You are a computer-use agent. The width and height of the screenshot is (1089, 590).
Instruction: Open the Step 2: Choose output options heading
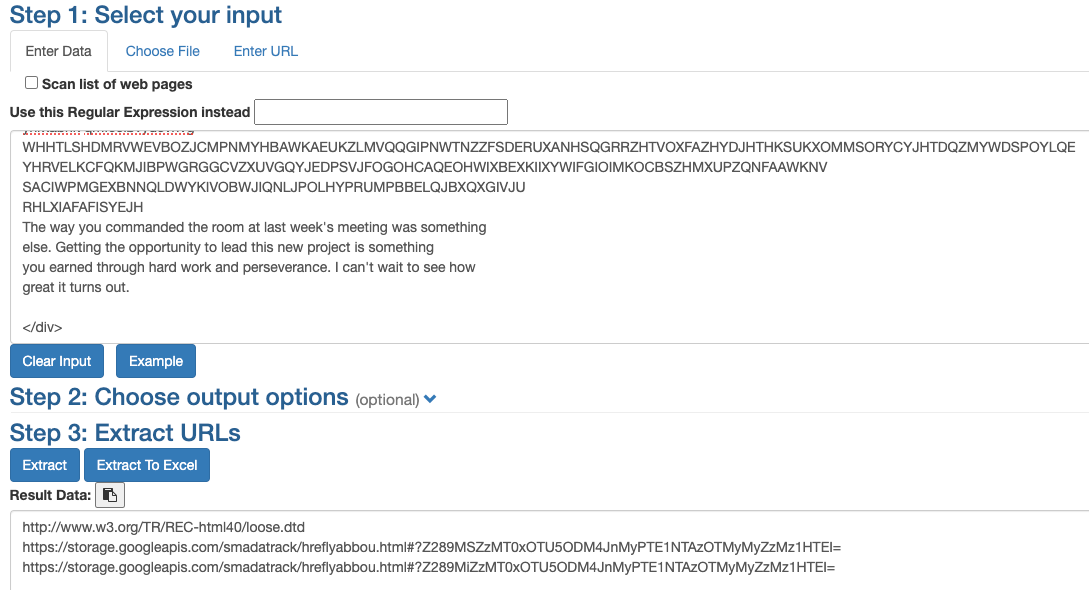pos(179,397)
